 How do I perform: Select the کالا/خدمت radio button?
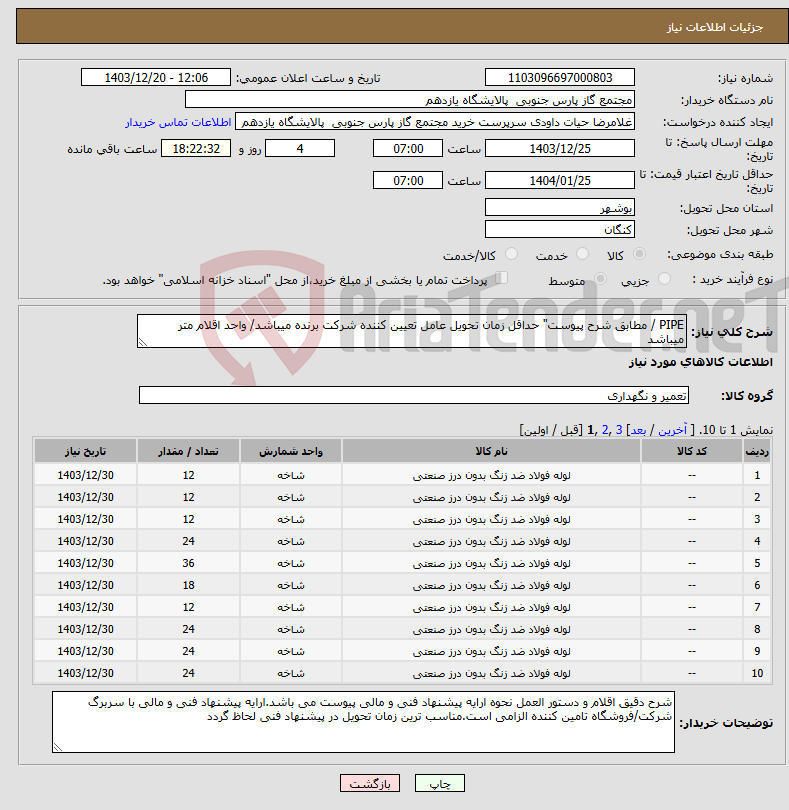pyautogui.click(x=511, y=254)
